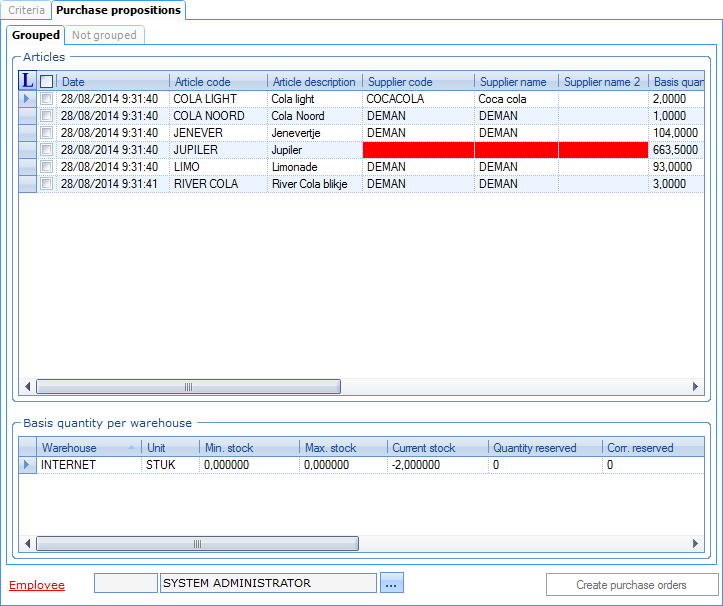Sort articles by Article code header
The height and width of the screenshot is (606, 723).
(x=217, y=82)
